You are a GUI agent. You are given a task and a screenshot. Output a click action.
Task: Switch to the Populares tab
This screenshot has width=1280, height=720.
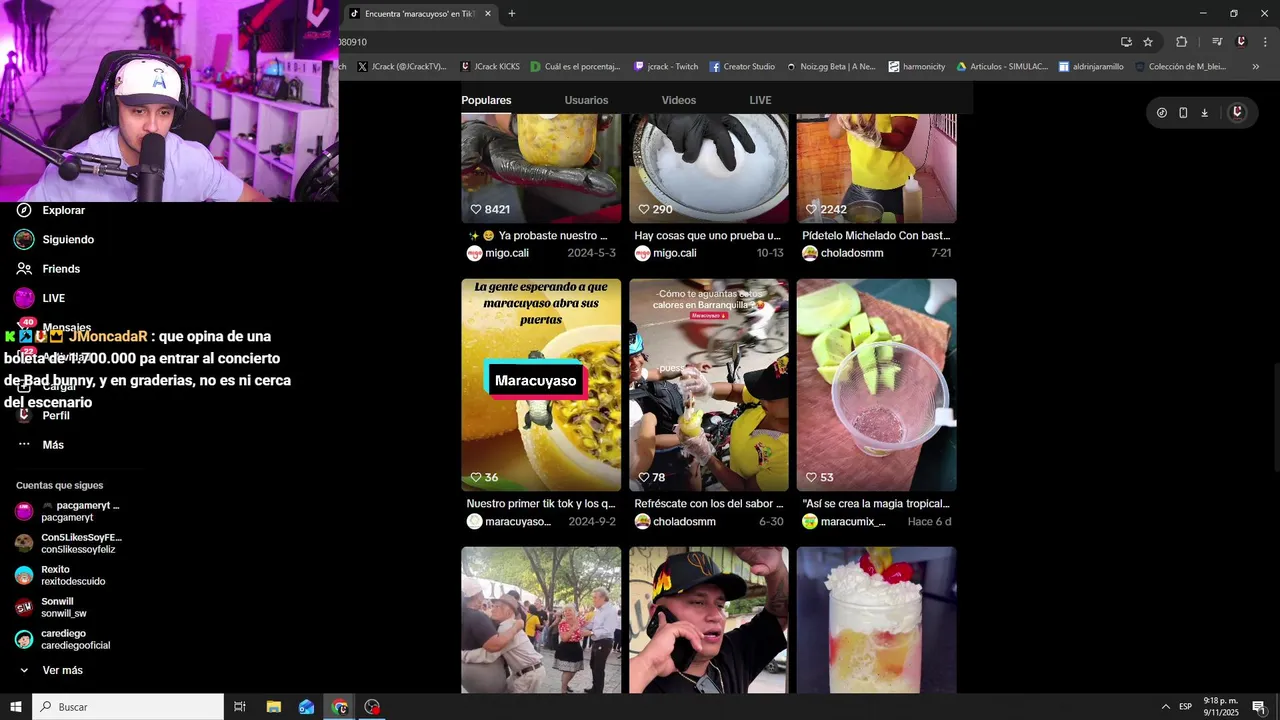(x=486, y=100)
